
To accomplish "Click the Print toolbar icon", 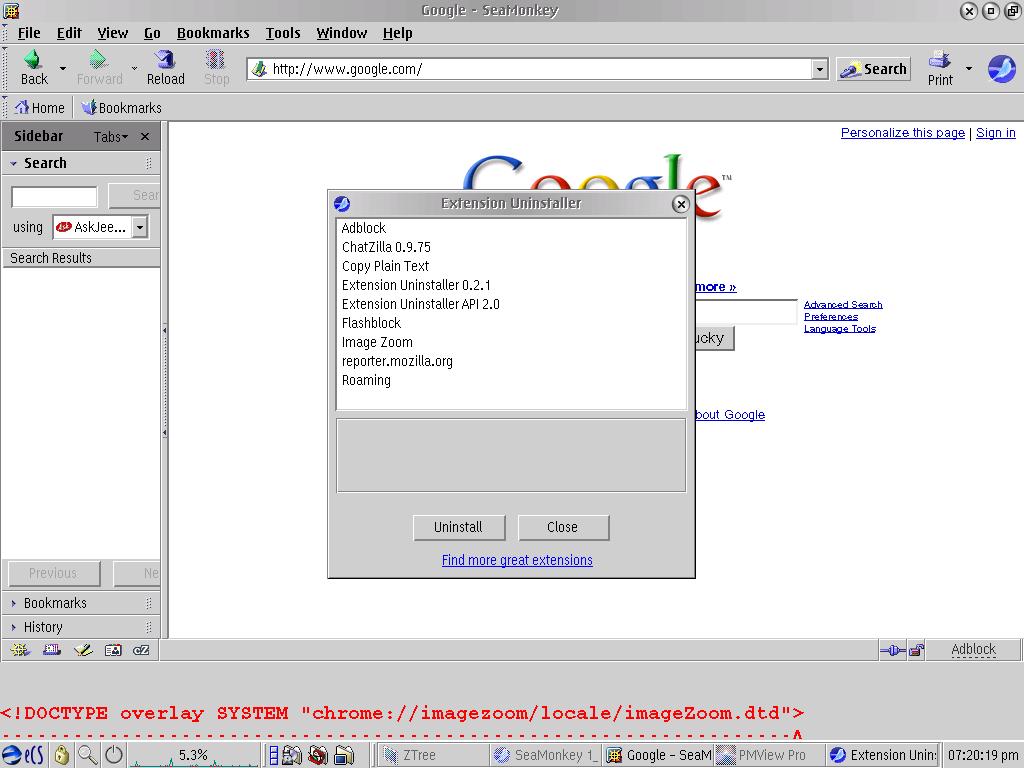I will [x=940, y=67].
